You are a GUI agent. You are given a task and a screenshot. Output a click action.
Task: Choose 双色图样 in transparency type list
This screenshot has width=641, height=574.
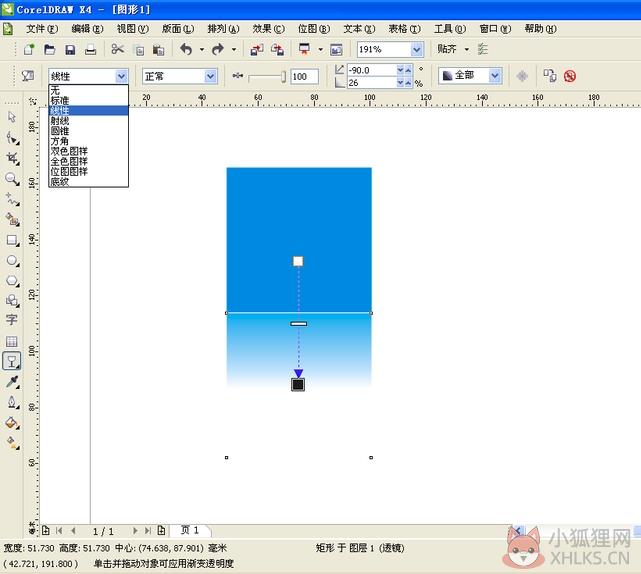[x=88, y=151]
